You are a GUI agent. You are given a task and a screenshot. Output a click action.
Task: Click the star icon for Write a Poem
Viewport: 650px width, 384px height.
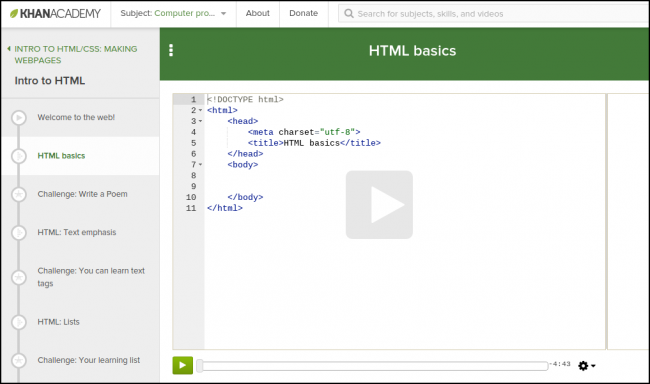pos(19,194)
